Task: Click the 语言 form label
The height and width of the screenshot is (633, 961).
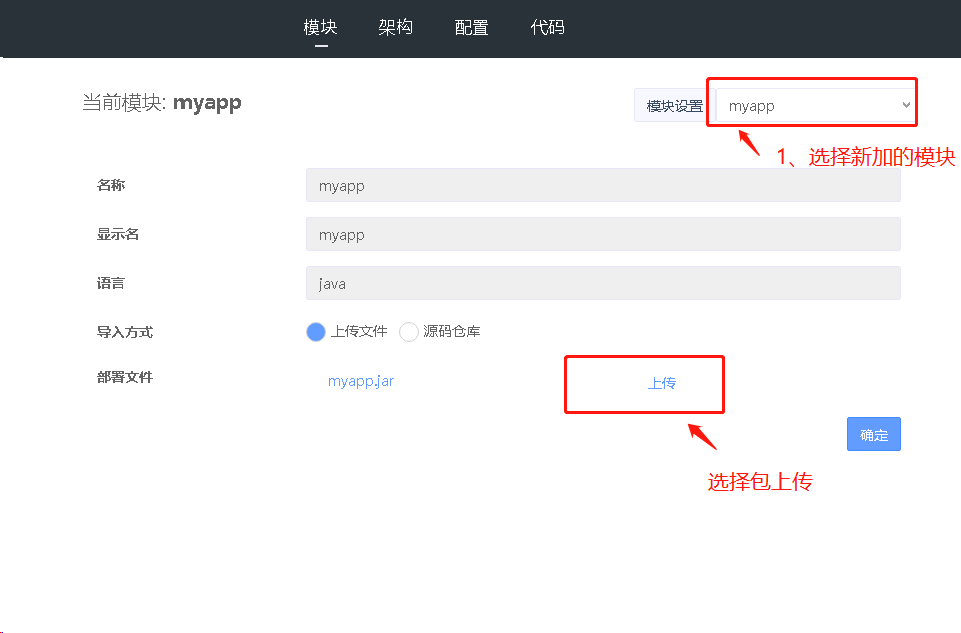Action: pyautogui.click(x=111, y=283)
